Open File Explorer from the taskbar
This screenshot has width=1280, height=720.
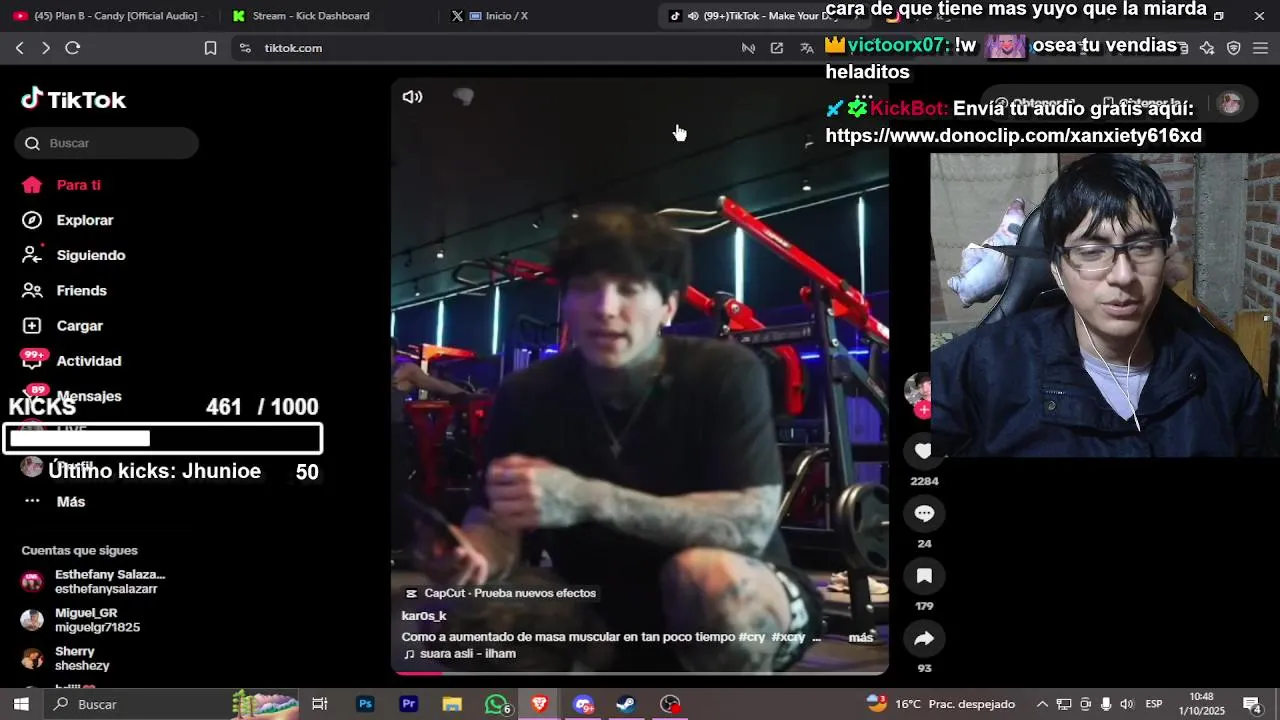point(452,704)
